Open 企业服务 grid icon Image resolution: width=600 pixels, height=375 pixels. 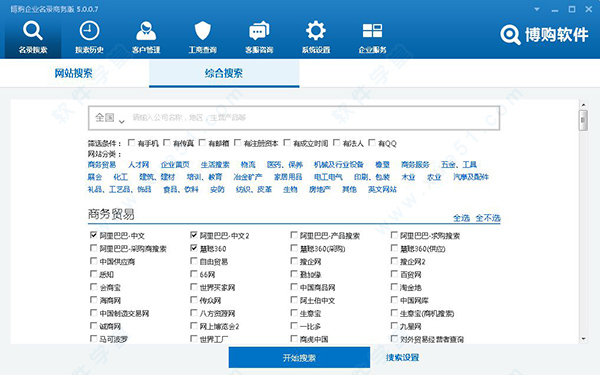(x=372, y=31)
